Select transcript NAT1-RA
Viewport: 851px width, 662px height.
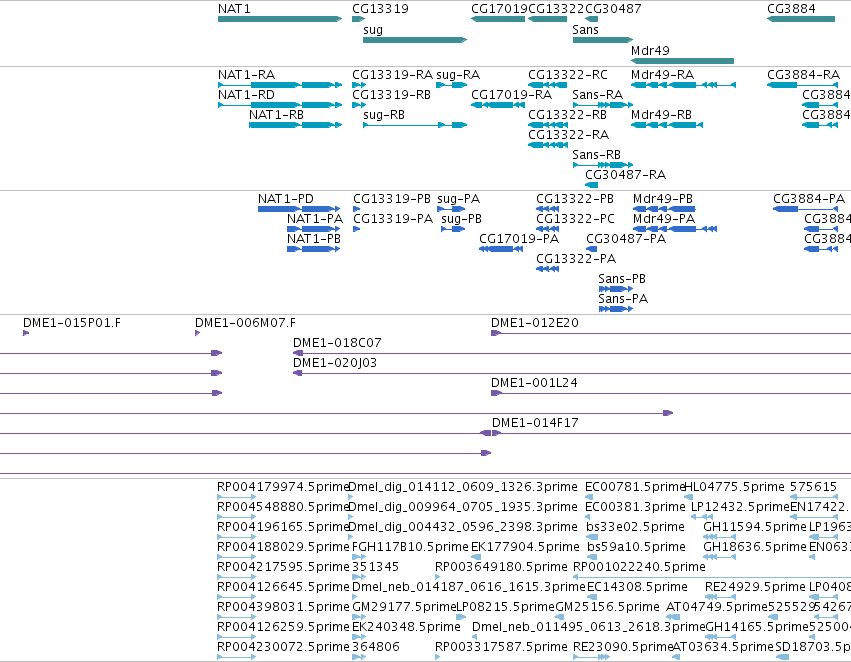(280, 85)
